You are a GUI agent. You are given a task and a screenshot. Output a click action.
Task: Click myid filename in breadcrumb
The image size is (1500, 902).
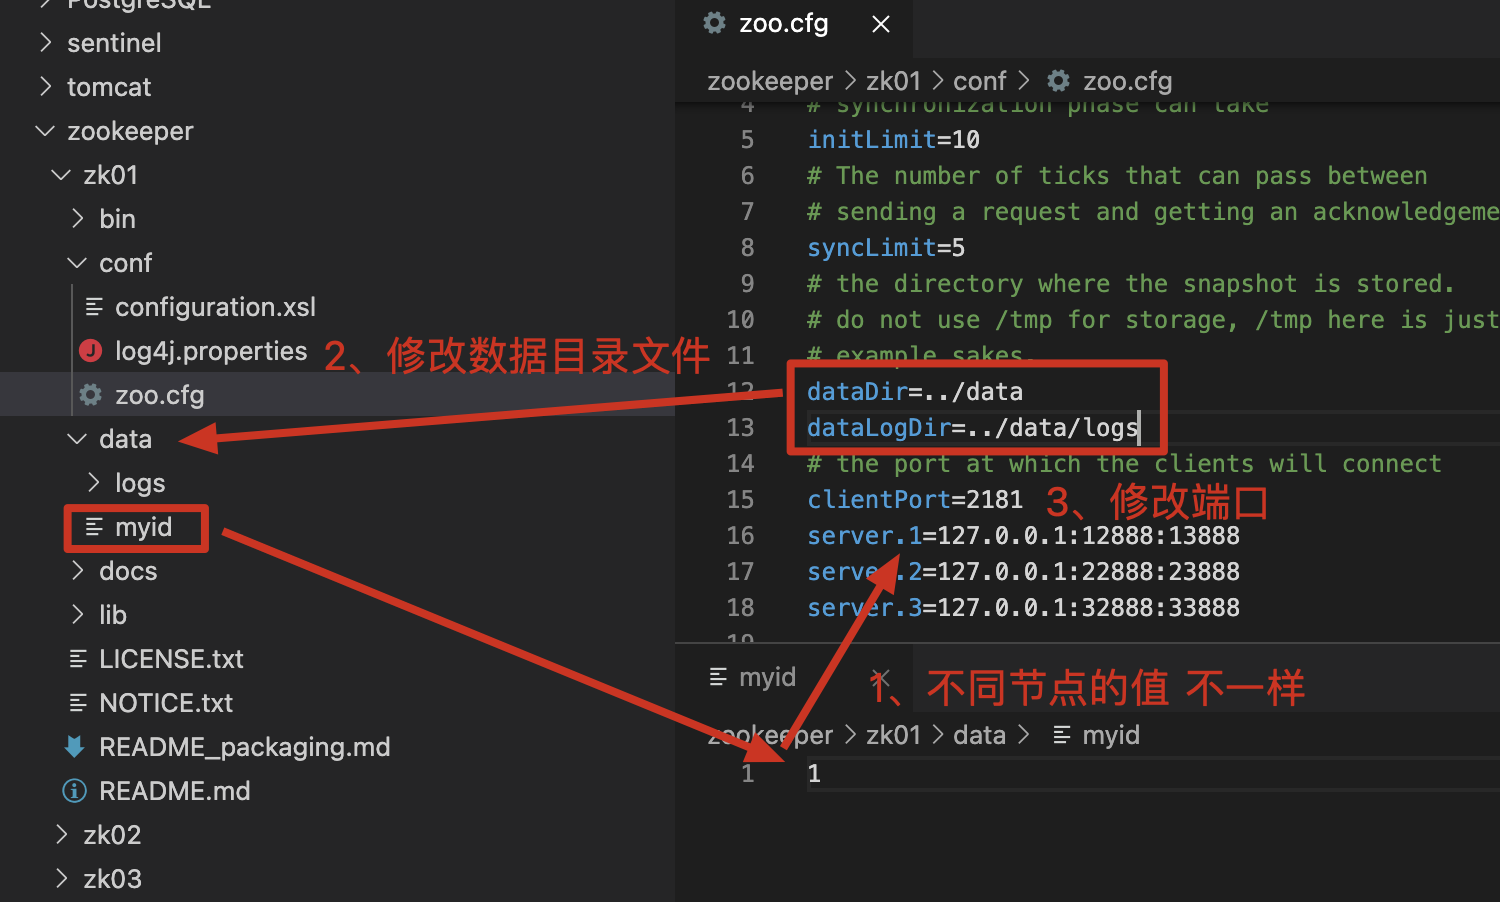1110,735
